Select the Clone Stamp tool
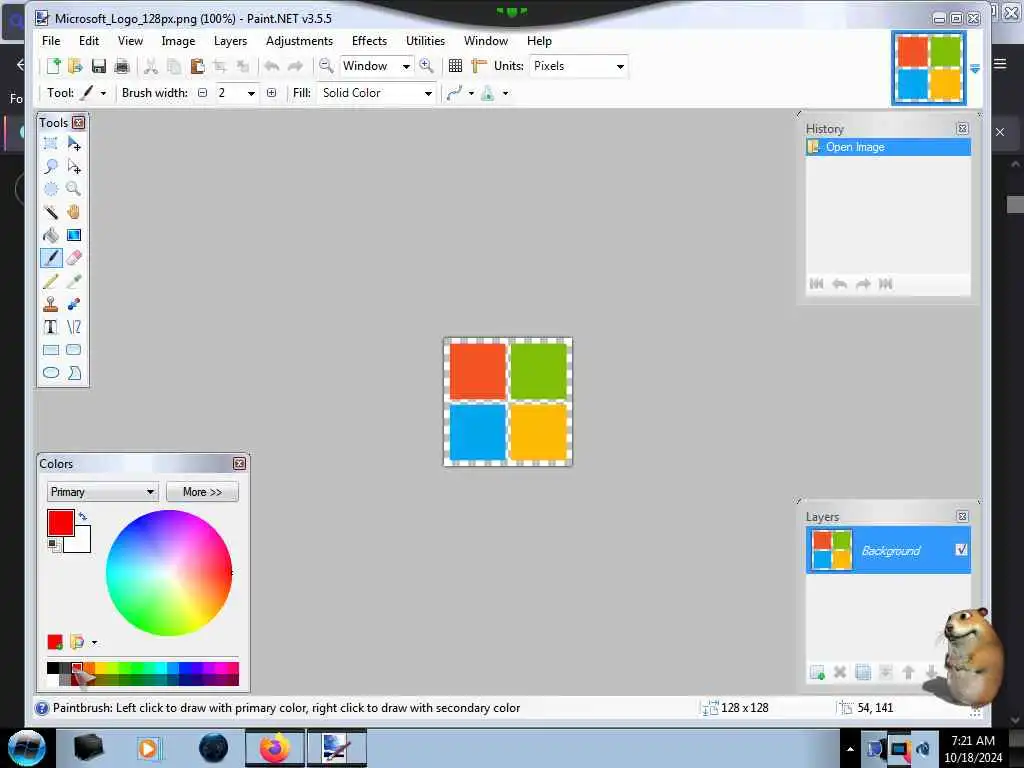 [51, 304]
